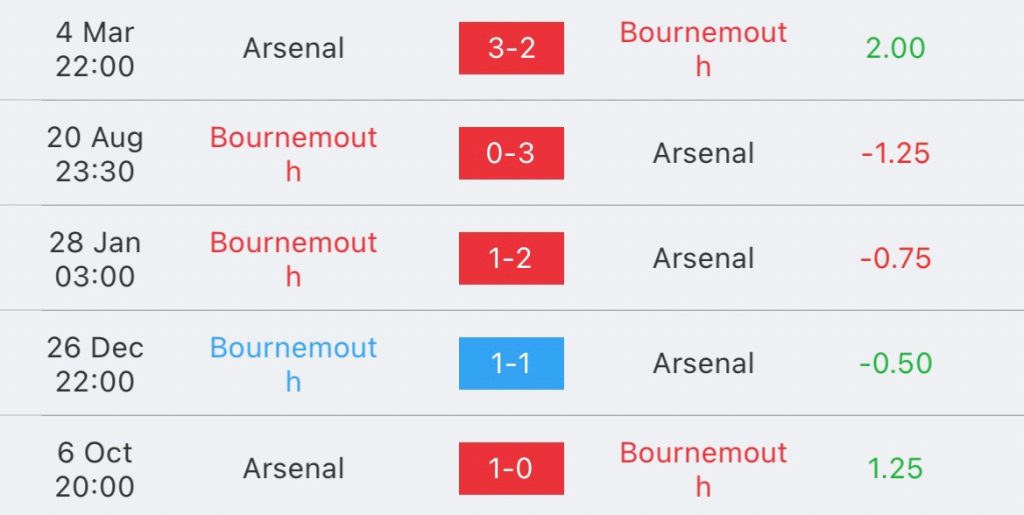This screenshot has width=1024, height=515.
Task: Click the green -0.50 handicap value
Action: click(x=895, y=363)
